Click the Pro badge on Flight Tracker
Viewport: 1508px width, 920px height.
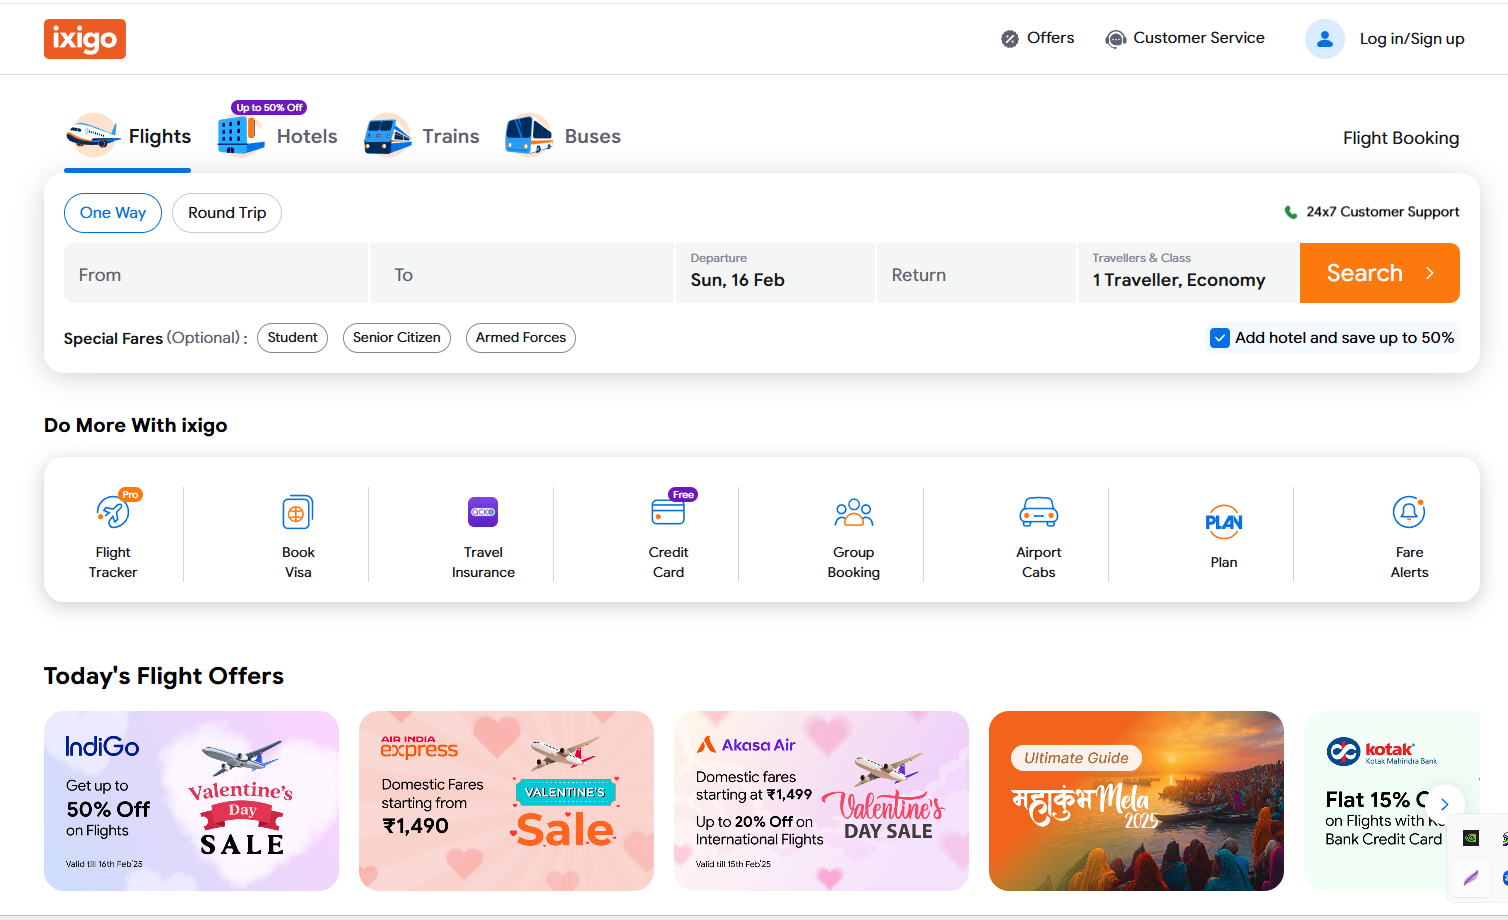pyautogui.click(x=130, y=495)
